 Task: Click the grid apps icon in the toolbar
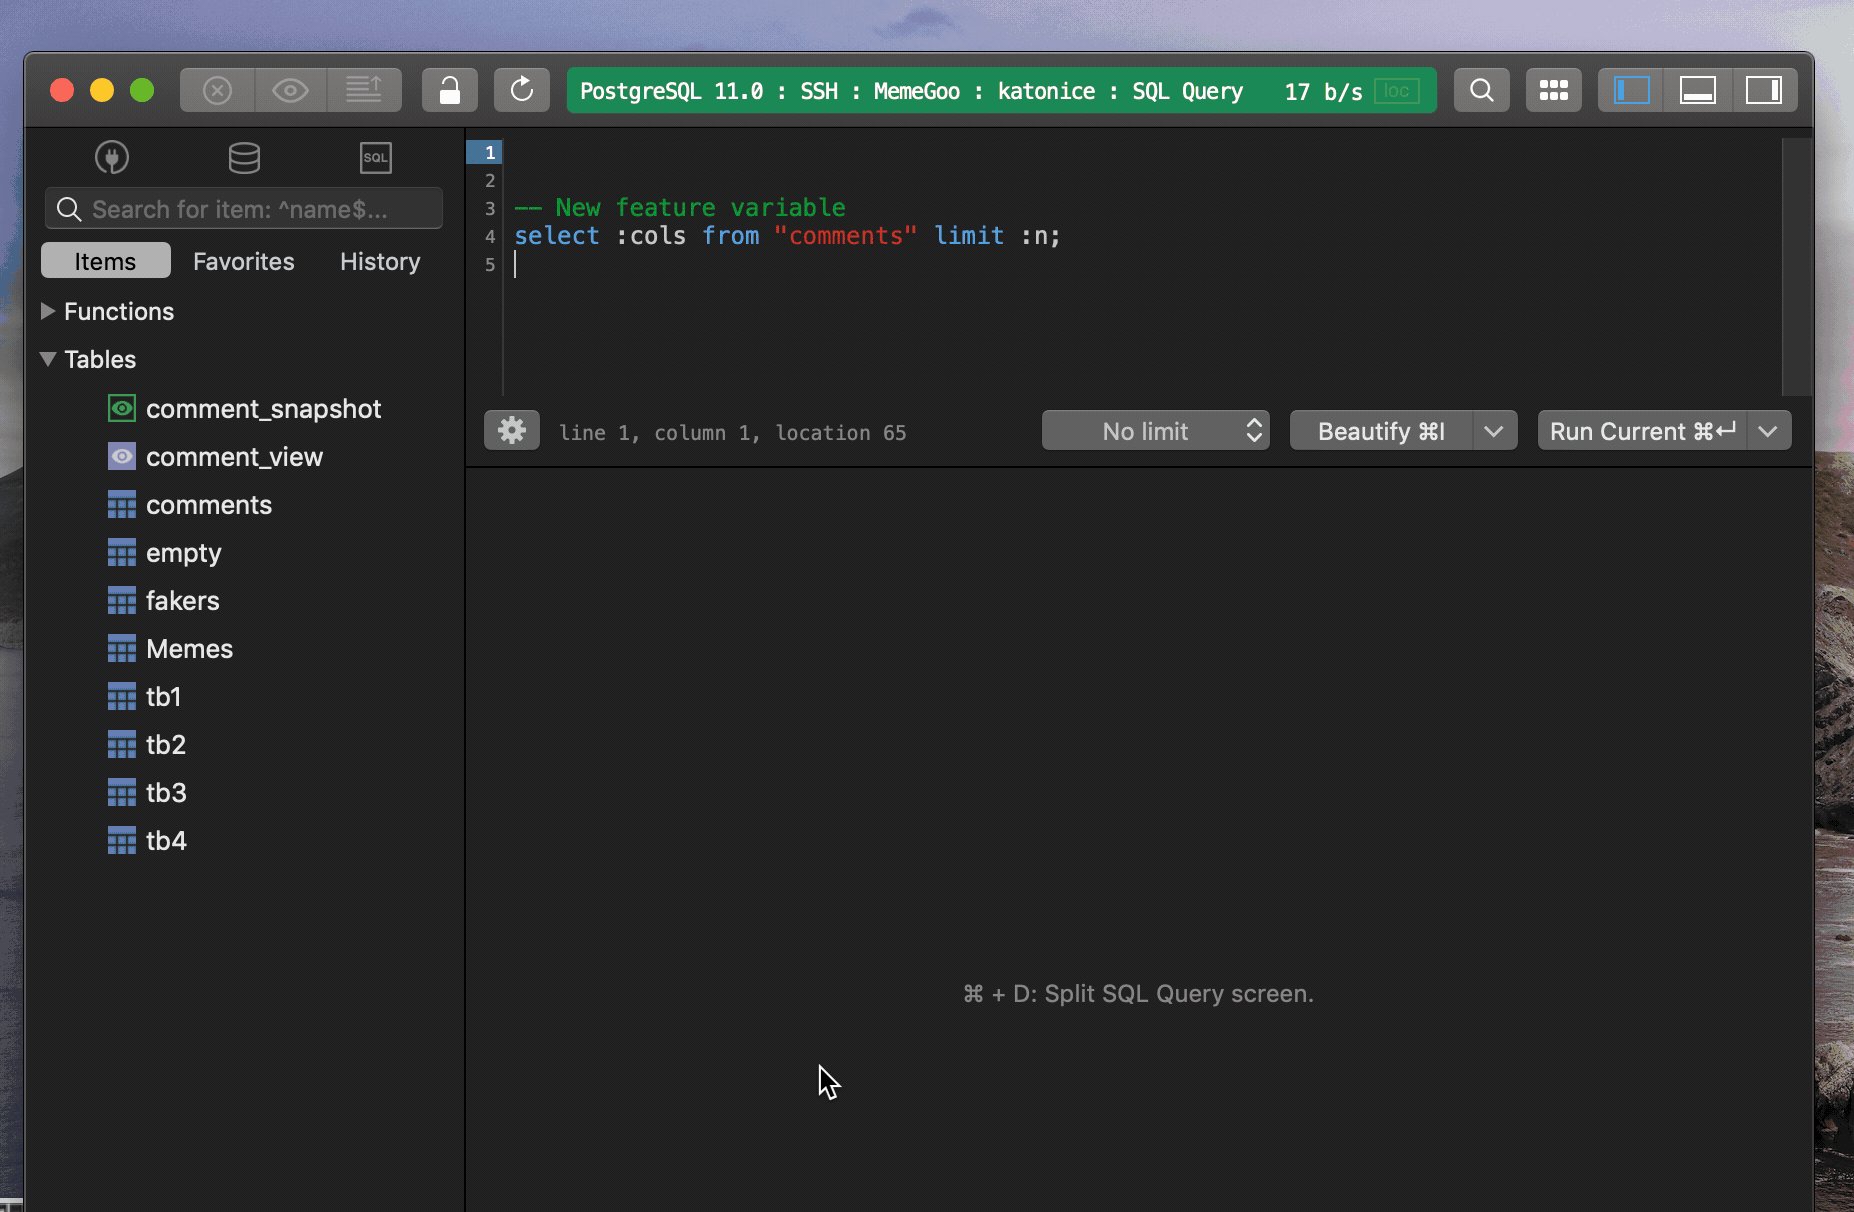(x=1553, y=90)
